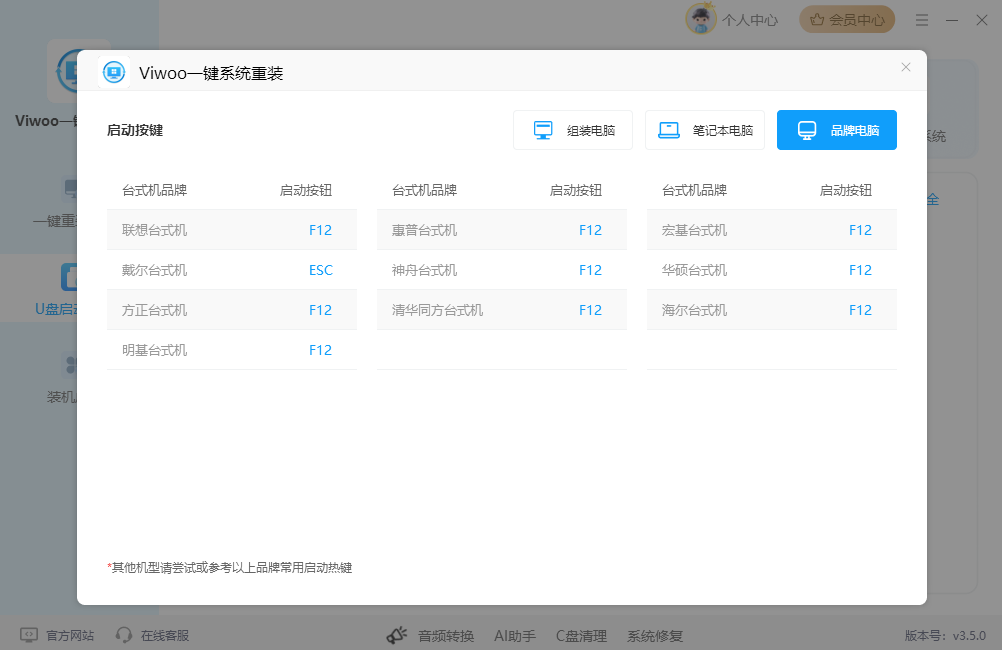Click the 启动按键 heading
This screenshot has height=650, width=1002.
click(135, 130)
